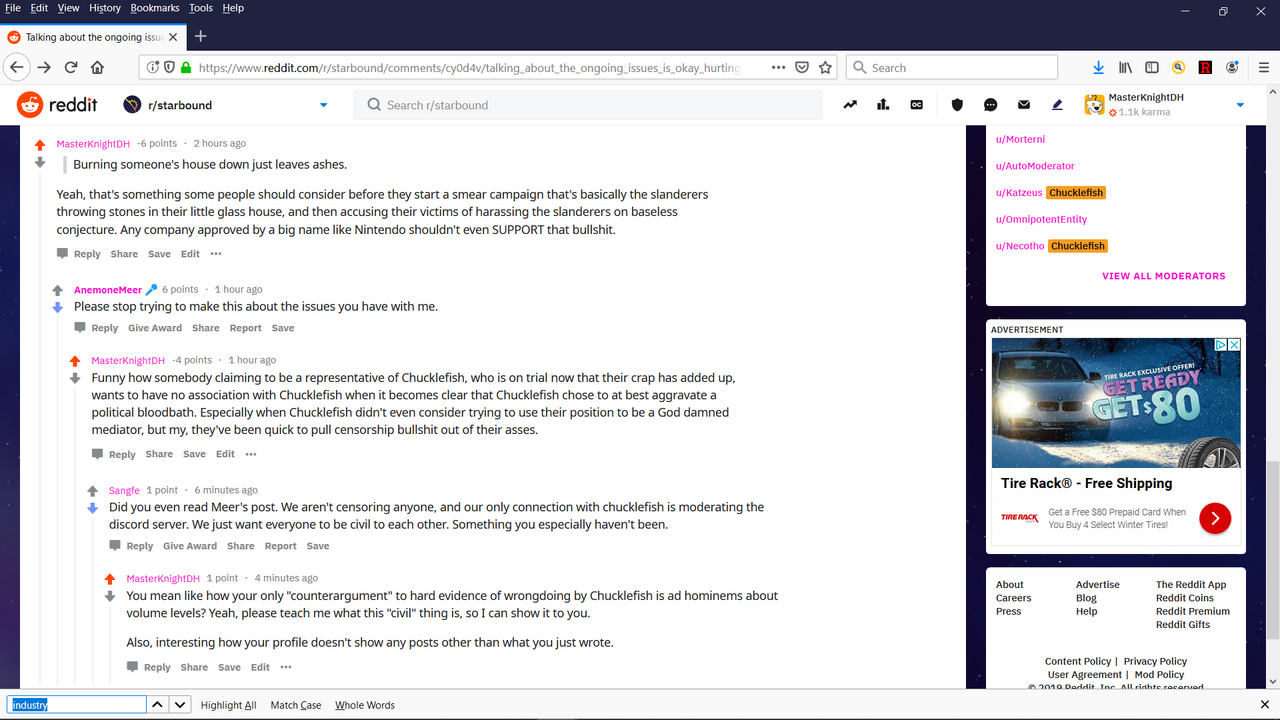Open the All bar chart icon

click(x=883, y=105)
